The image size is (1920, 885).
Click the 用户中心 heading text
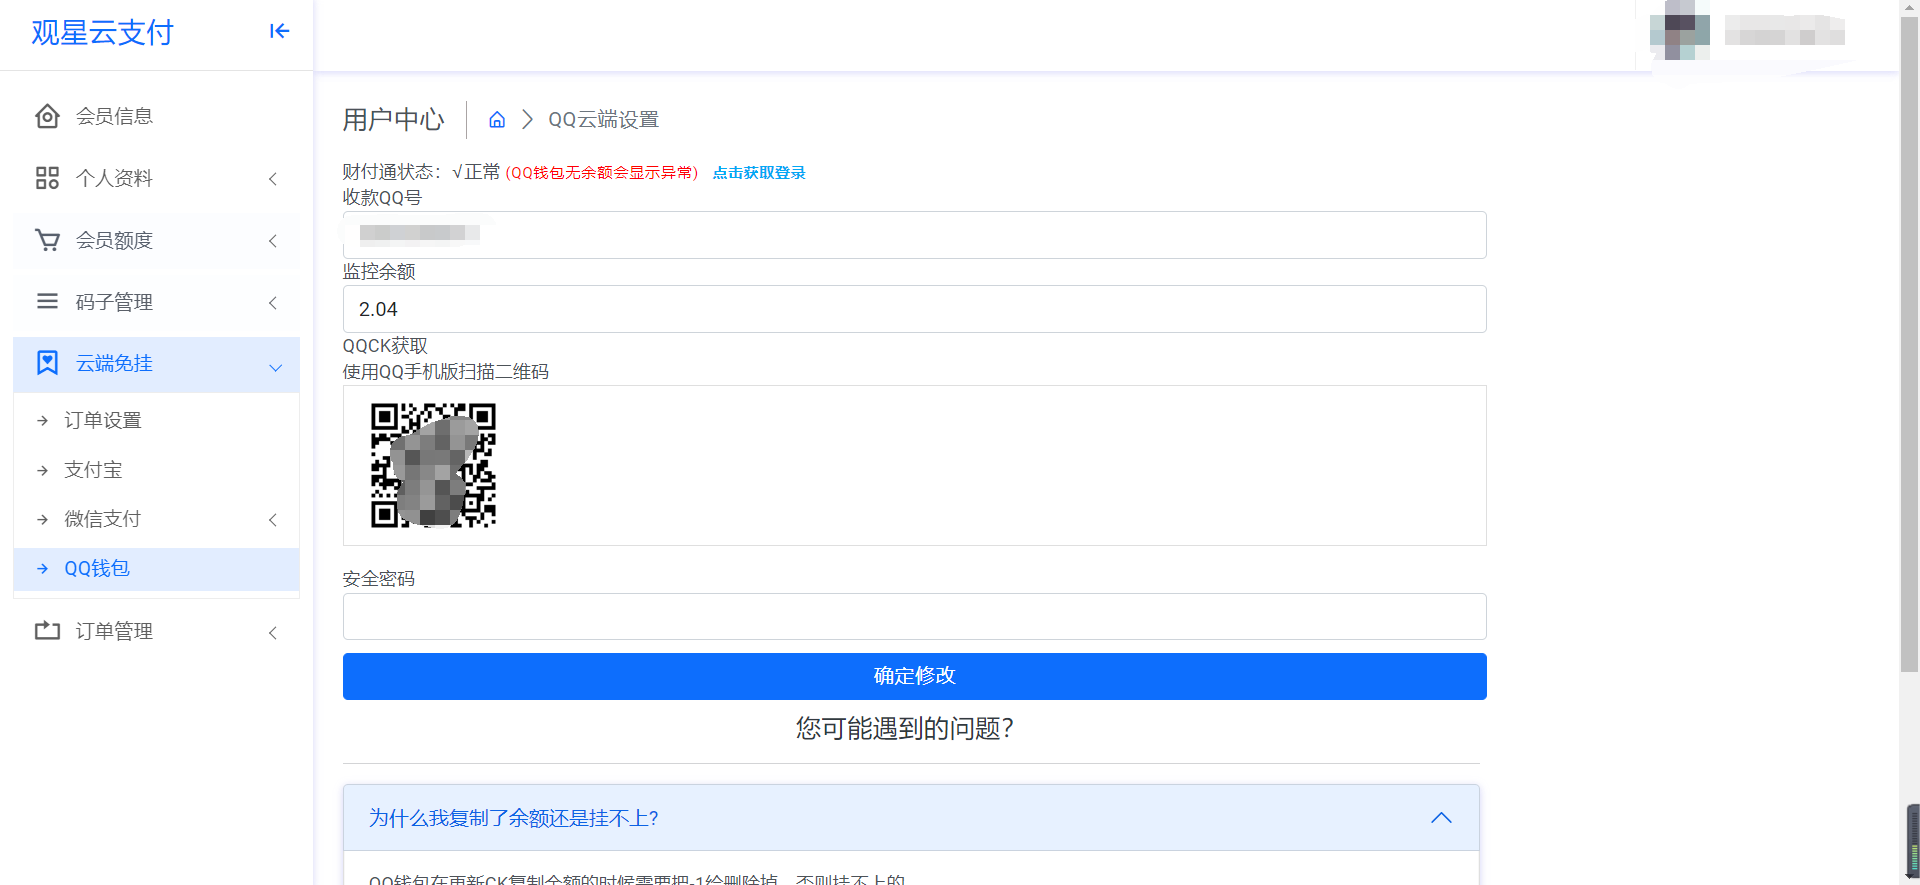point(393,120)
